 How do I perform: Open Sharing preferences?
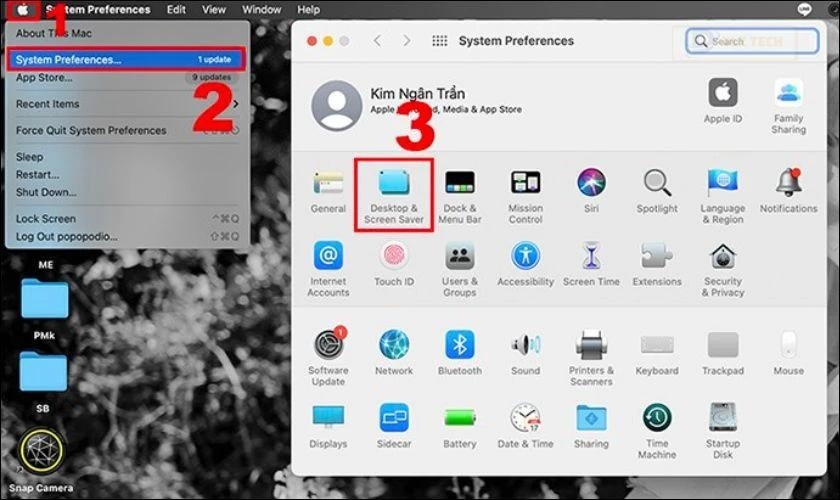click(x=591, y=427)
